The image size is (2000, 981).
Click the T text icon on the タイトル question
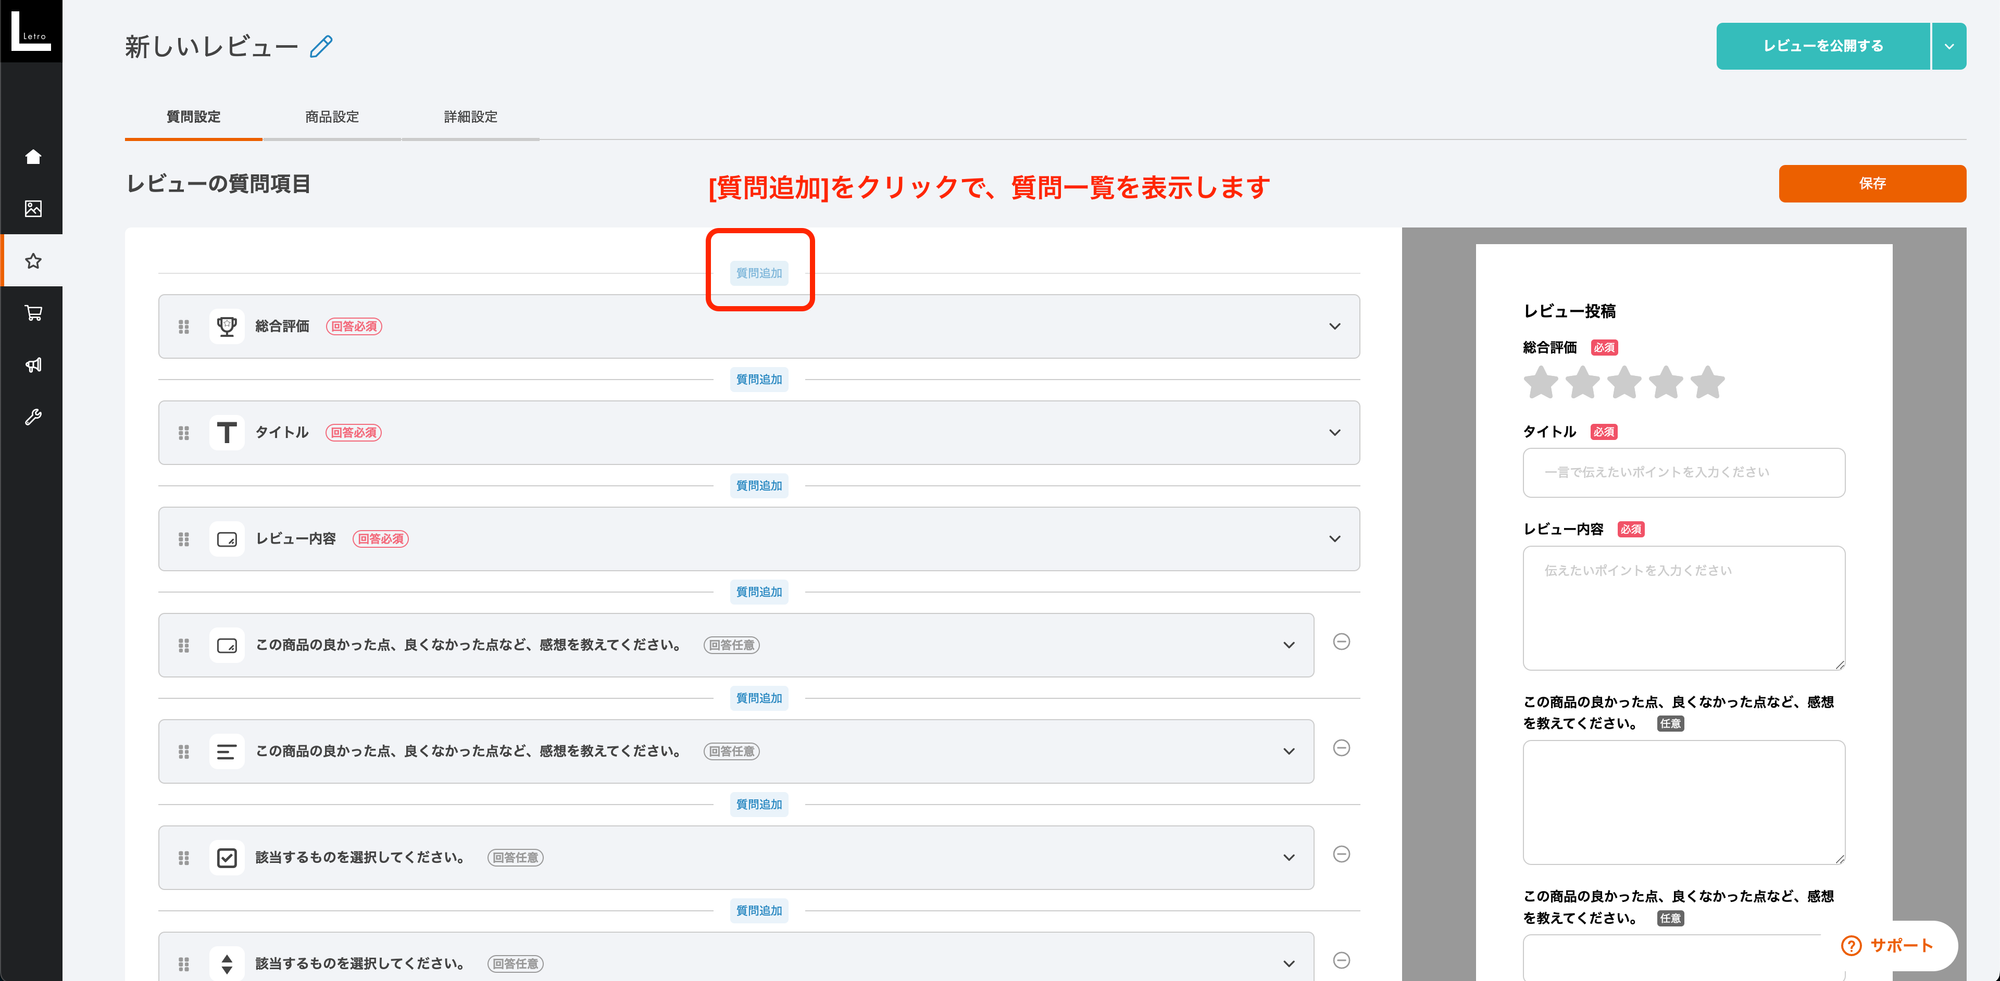coord(227,432)
